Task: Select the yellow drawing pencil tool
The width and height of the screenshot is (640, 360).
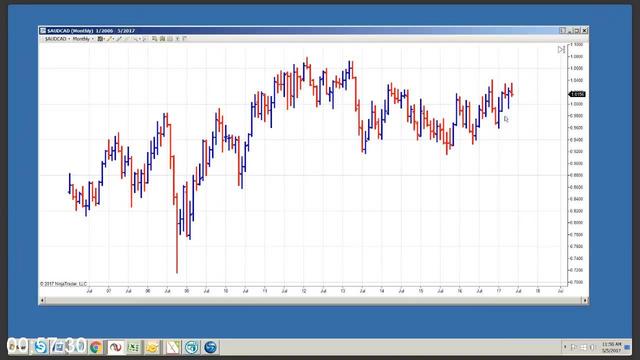Action: coord(109,39)
